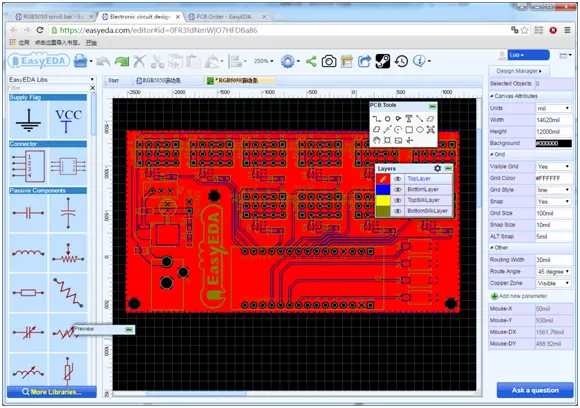This screenshot has height=408, width=580.
Task: Click the Ask a question button
Action: tap(535, 390)
